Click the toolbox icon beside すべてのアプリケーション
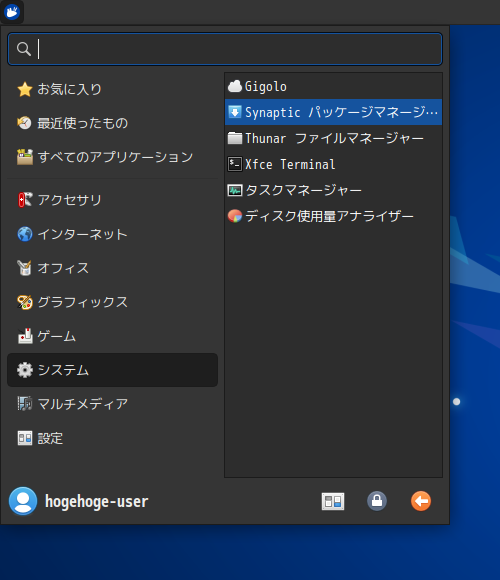 pyautogui.click(x=25, y=157)
